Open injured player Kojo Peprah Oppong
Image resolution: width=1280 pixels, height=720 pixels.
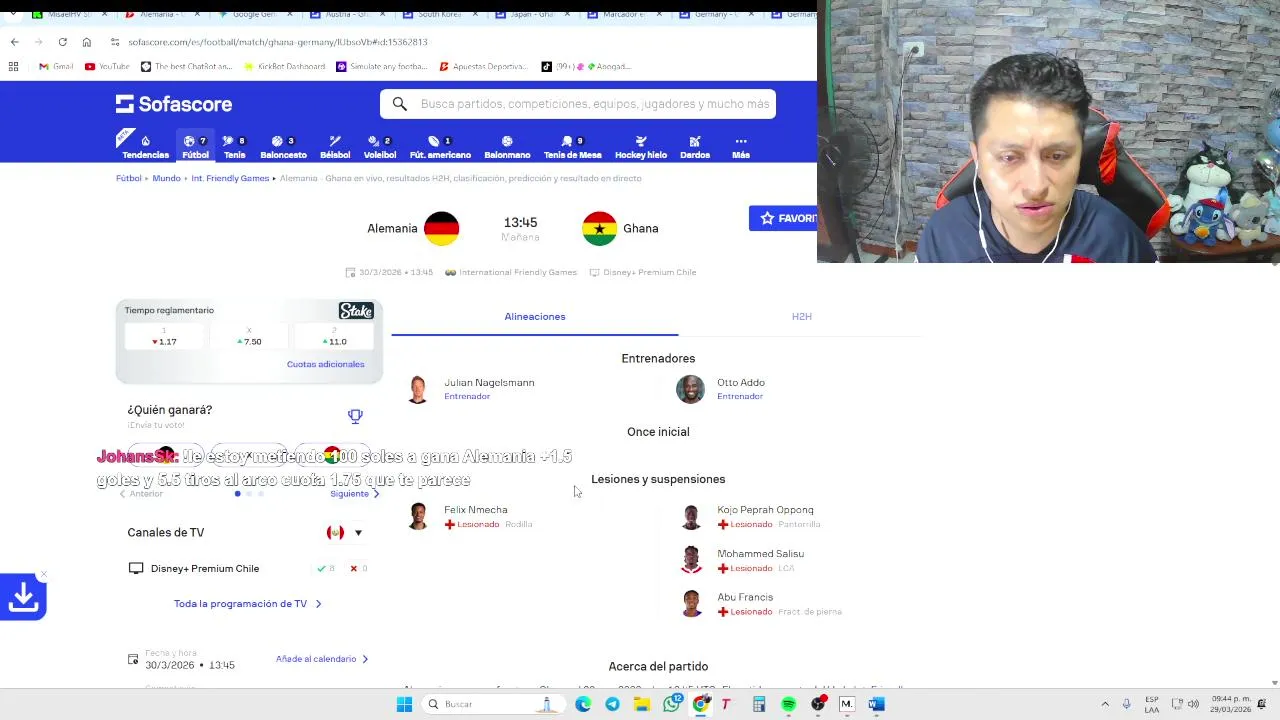[x=750, y=516]
